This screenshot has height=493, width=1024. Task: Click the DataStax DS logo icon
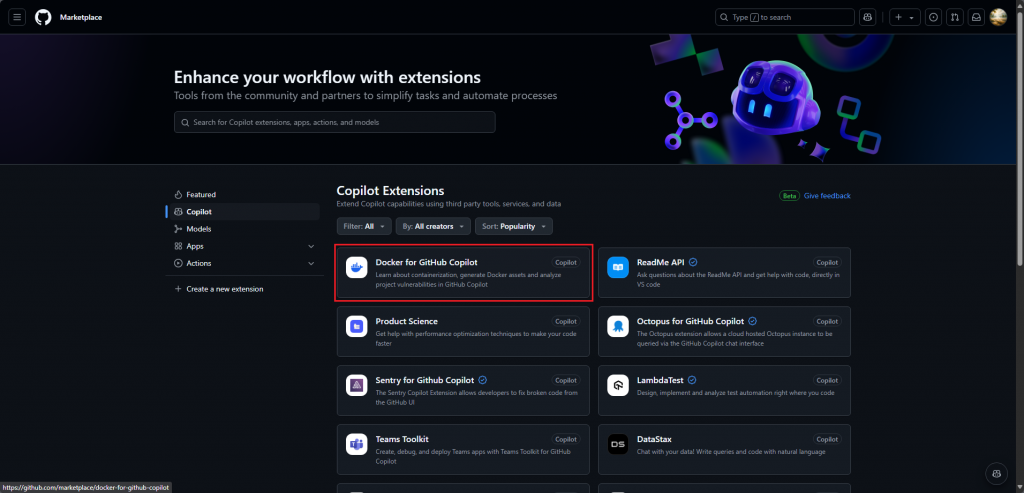pos(618,444)
